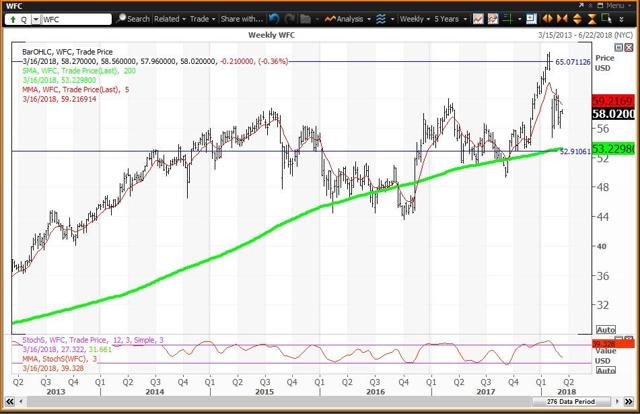The image size is (640, 414).
Task: Click the red 59.2169 price tag
Action: pyautogui.click(x=613, y=101)
